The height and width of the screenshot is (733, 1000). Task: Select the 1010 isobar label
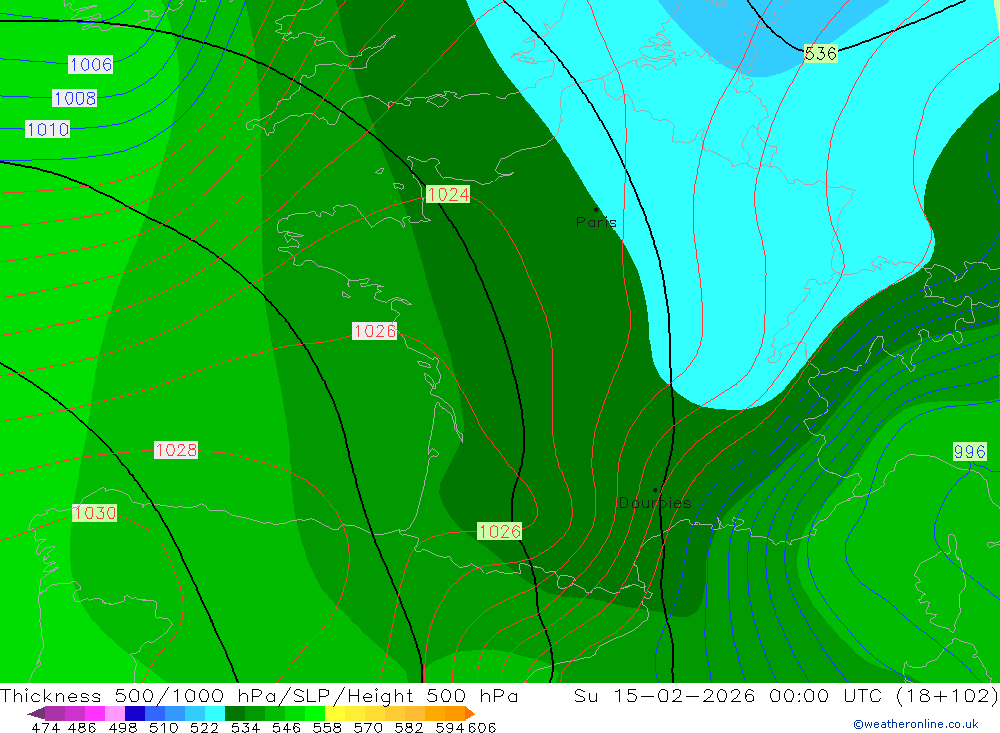[48, 130]
